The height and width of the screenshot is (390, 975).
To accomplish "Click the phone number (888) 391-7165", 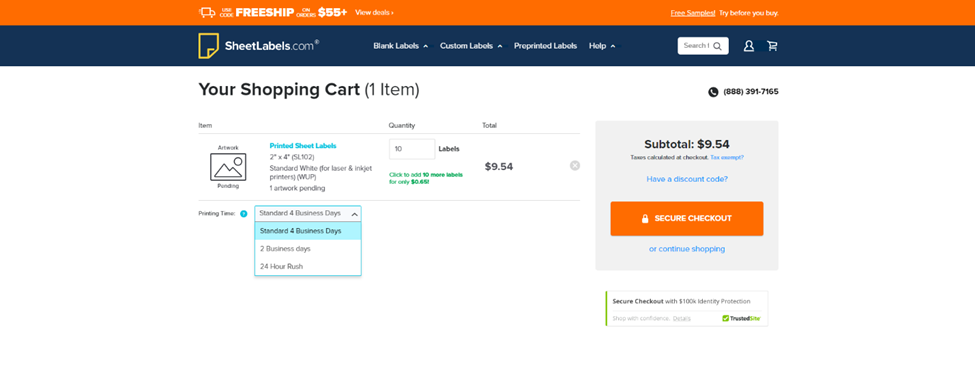I will point(751,92).
